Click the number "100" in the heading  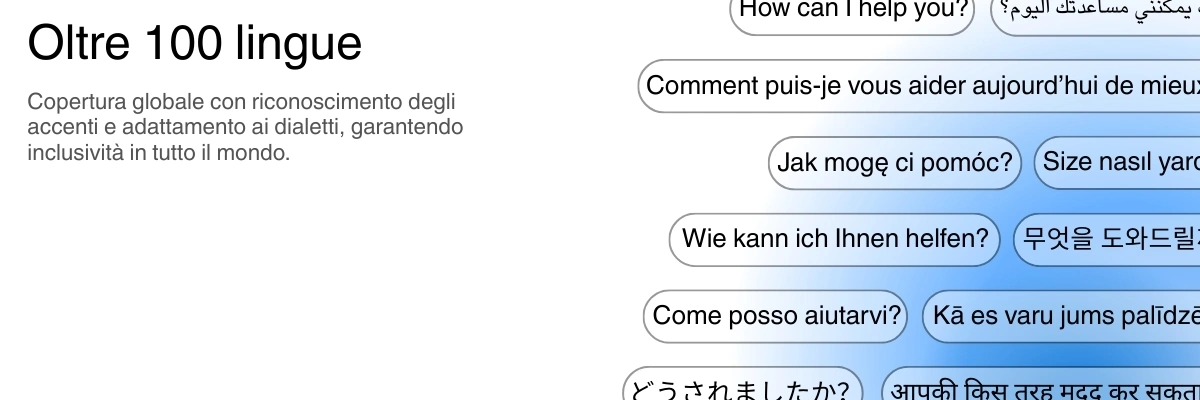184,44
